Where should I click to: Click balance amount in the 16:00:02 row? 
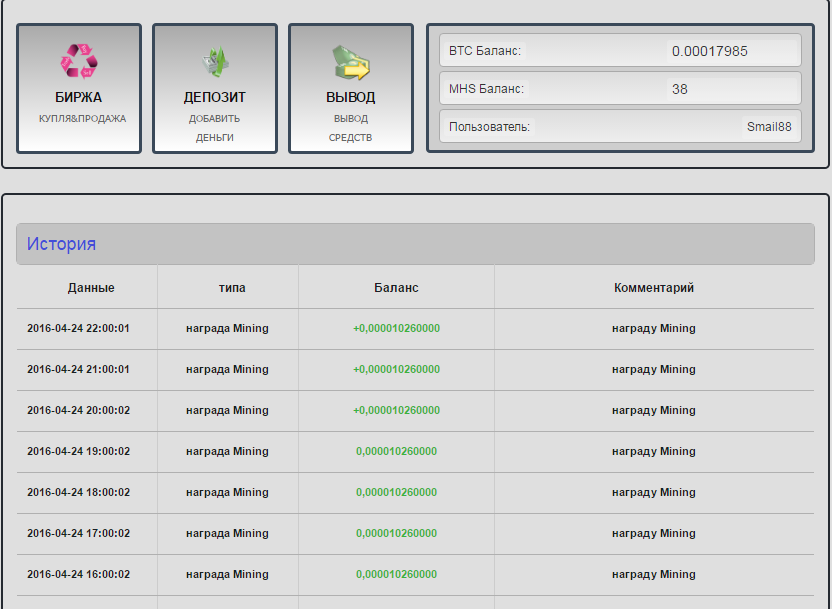point(396,575)
